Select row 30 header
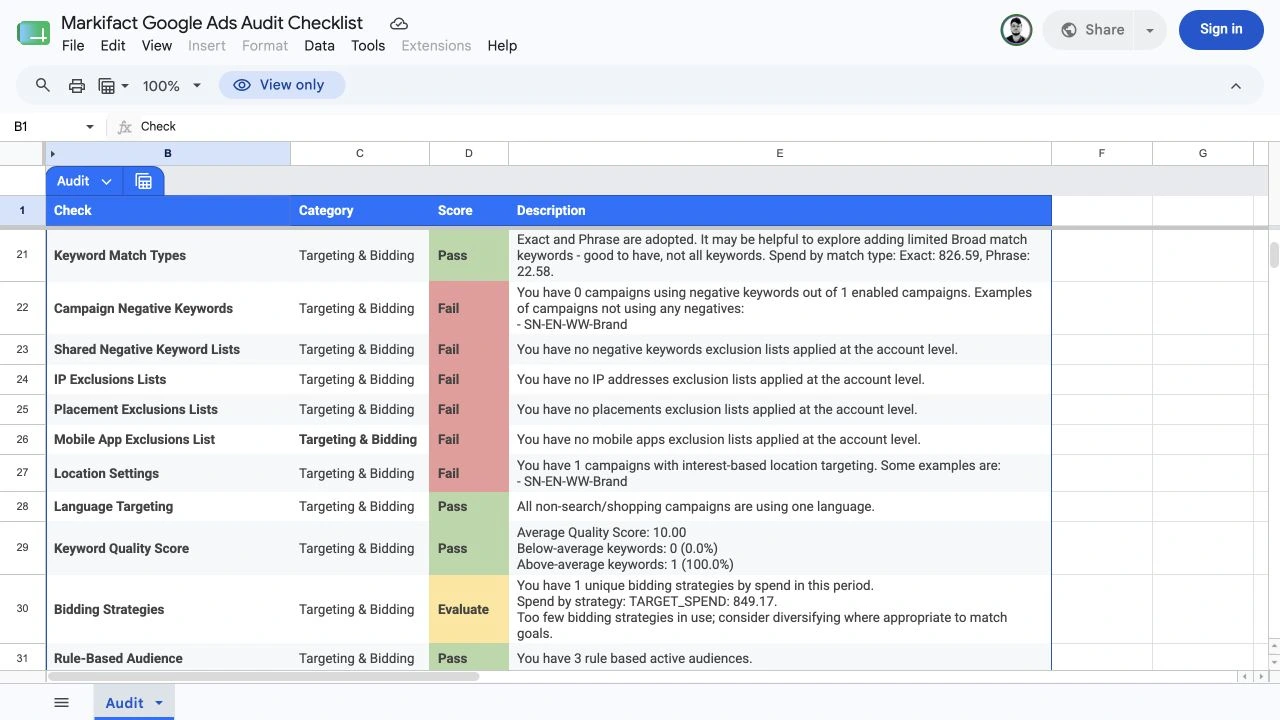The image size is (1280, 720). (x=22, y=609)
